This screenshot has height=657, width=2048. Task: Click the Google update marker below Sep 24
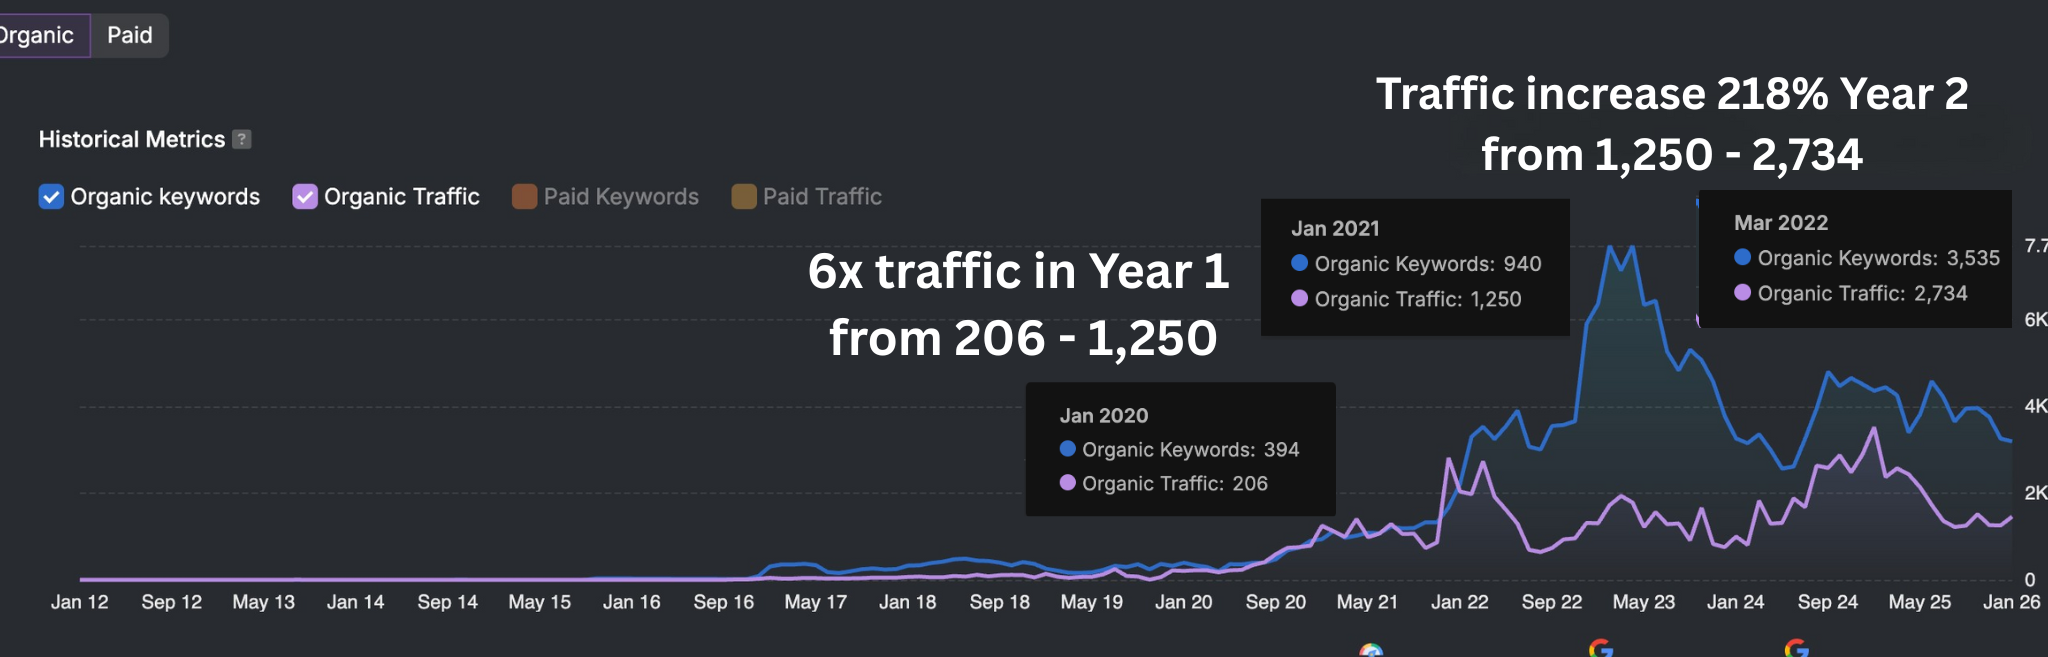pos(1796,649)
